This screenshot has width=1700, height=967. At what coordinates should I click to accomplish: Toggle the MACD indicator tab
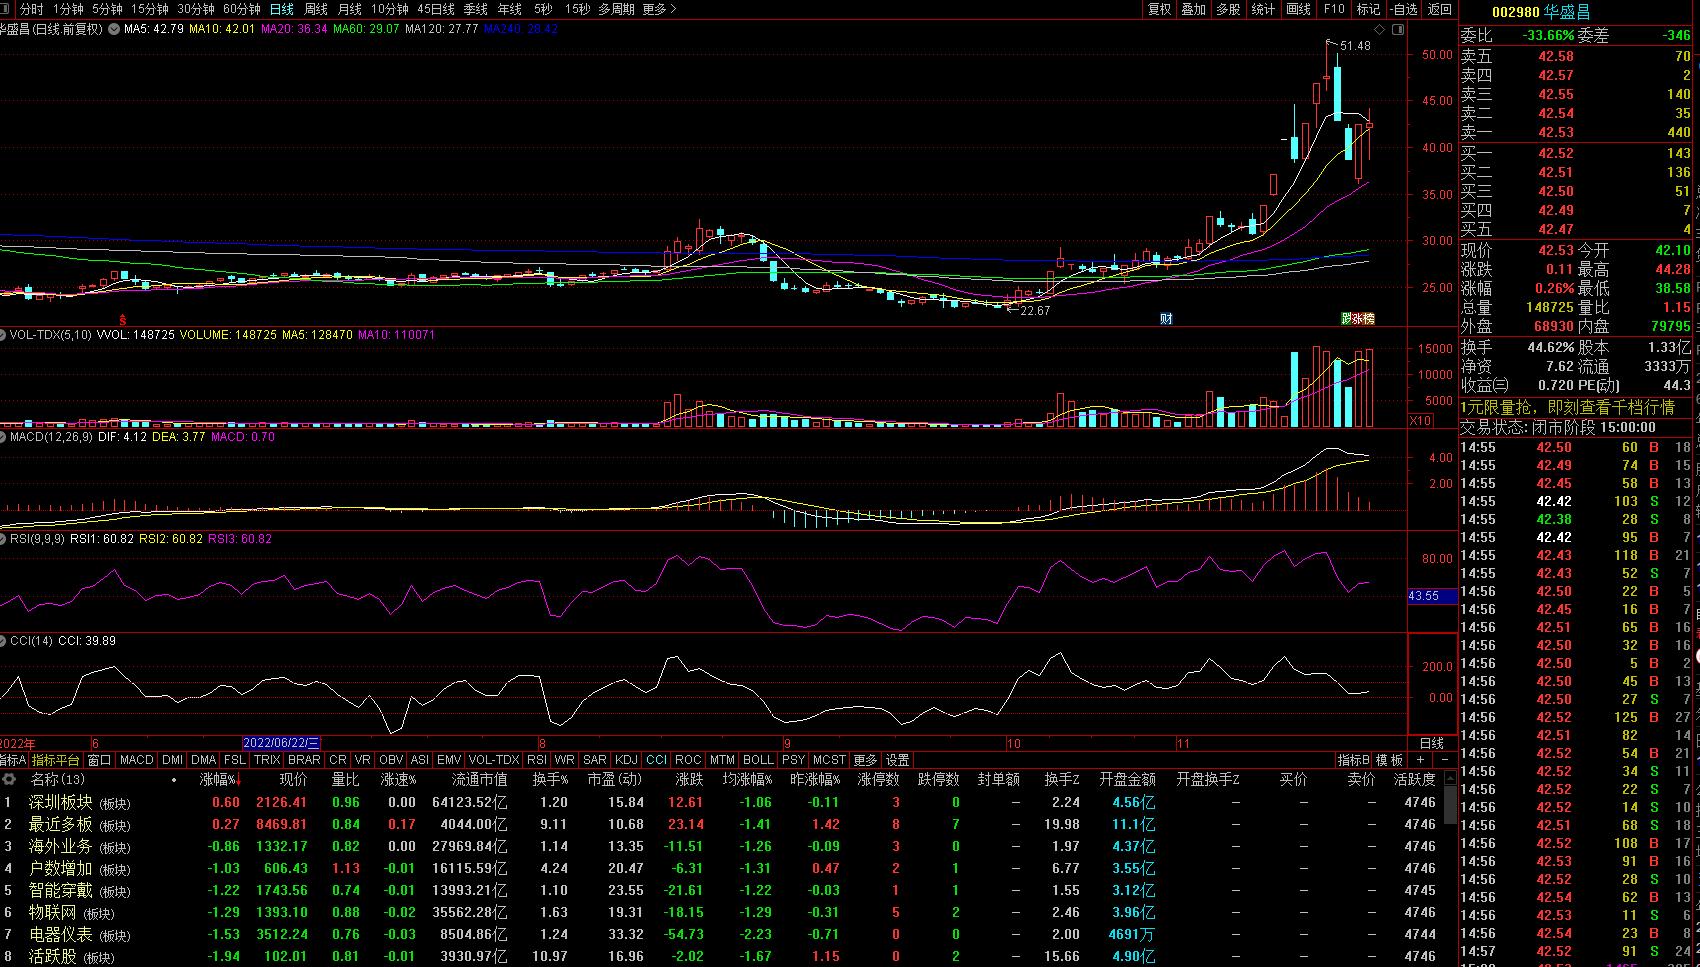click(x=137, y=760)
